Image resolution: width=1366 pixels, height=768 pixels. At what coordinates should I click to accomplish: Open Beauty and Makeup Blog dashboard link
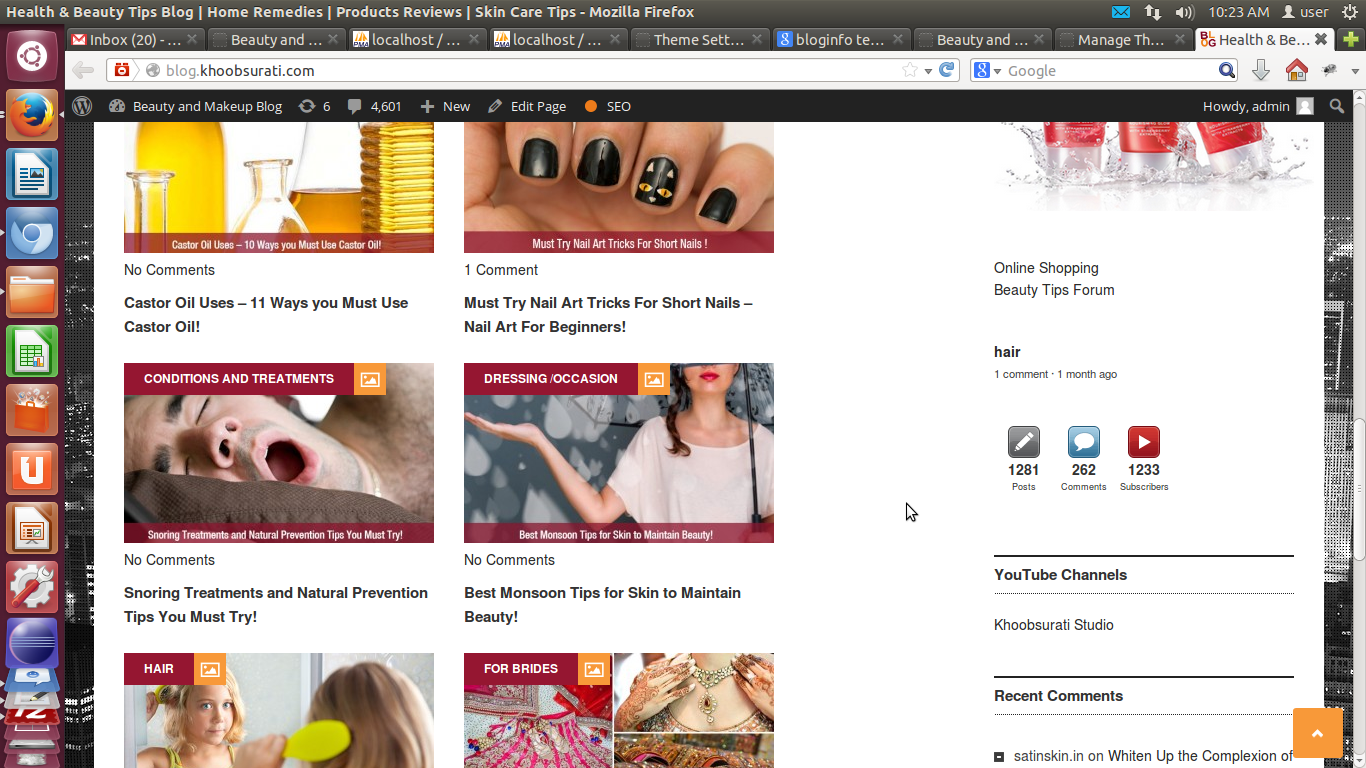[x=196, y=106]
